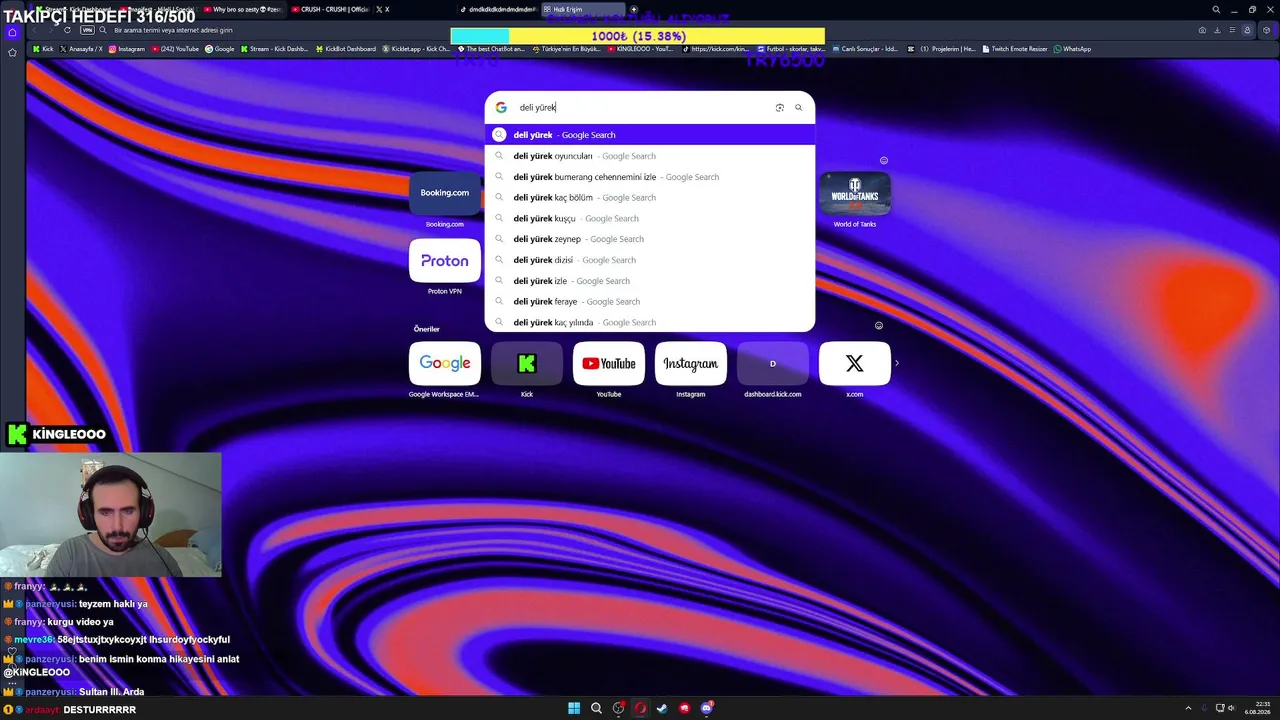Image resolution: width=1280 pixels, height=720 pixels.
Task: Open the WhatsApp bookmark
Action: click(1073, 49)
